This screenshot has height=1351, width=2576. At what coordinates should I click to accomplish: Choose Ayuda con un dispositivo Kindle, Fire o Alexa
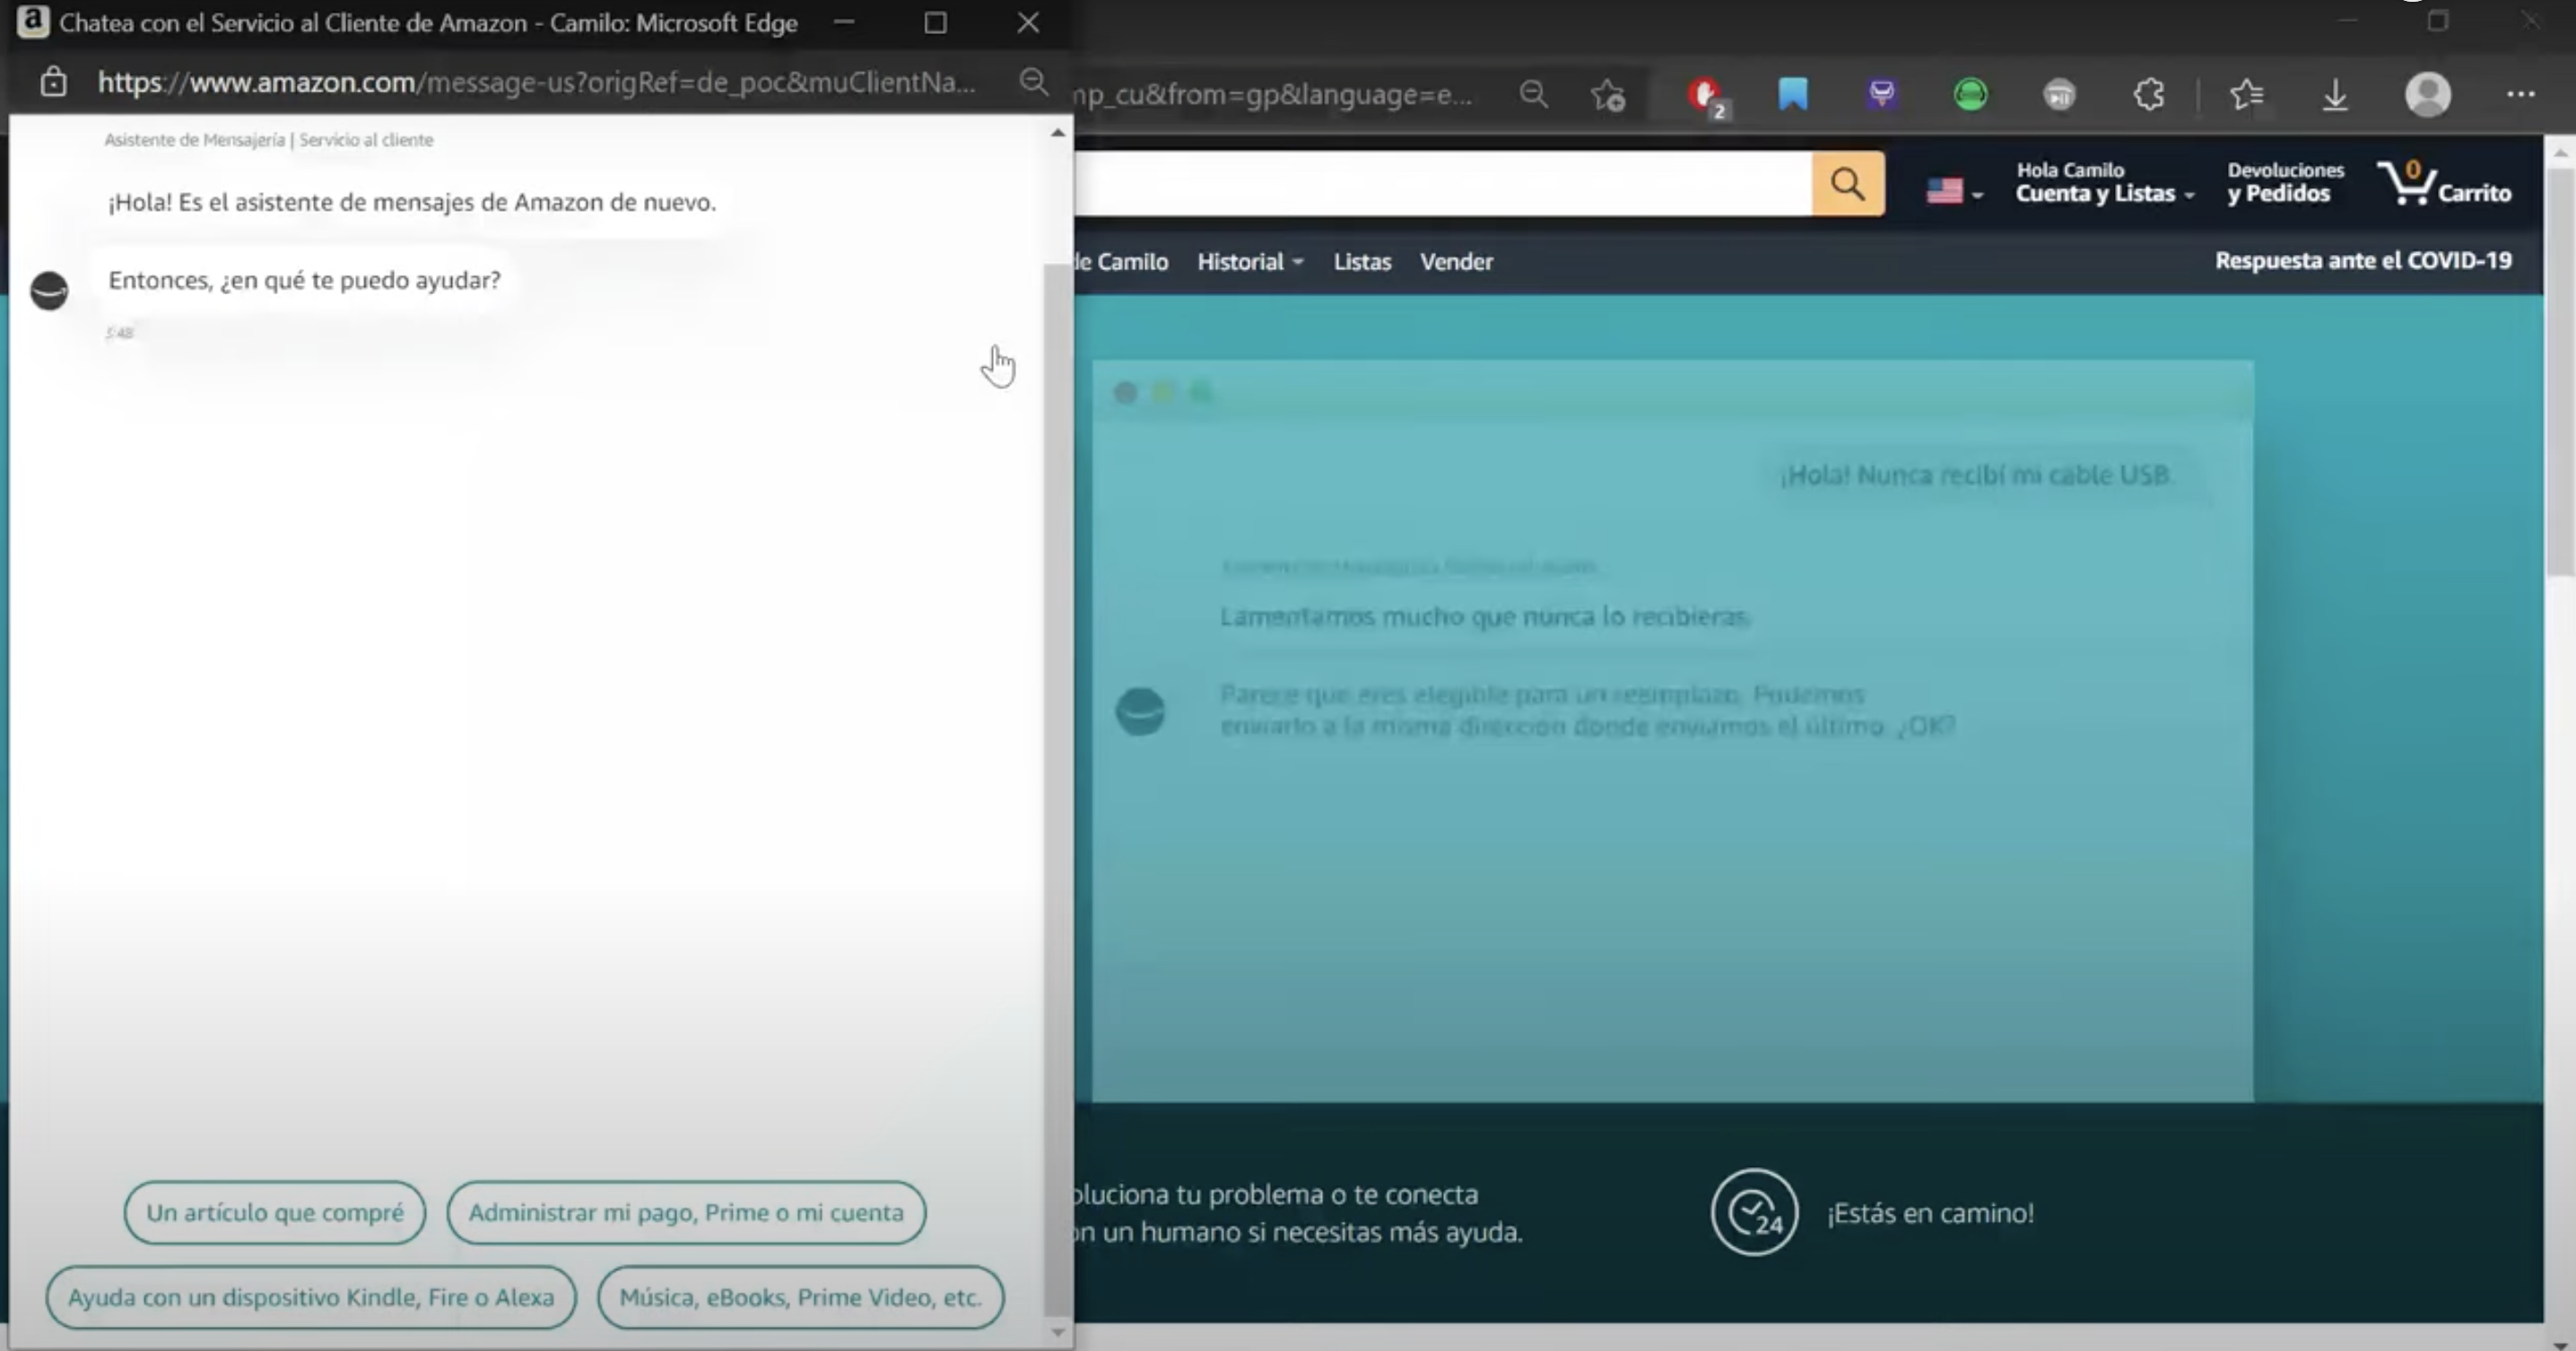click(x=311, y=1298)
